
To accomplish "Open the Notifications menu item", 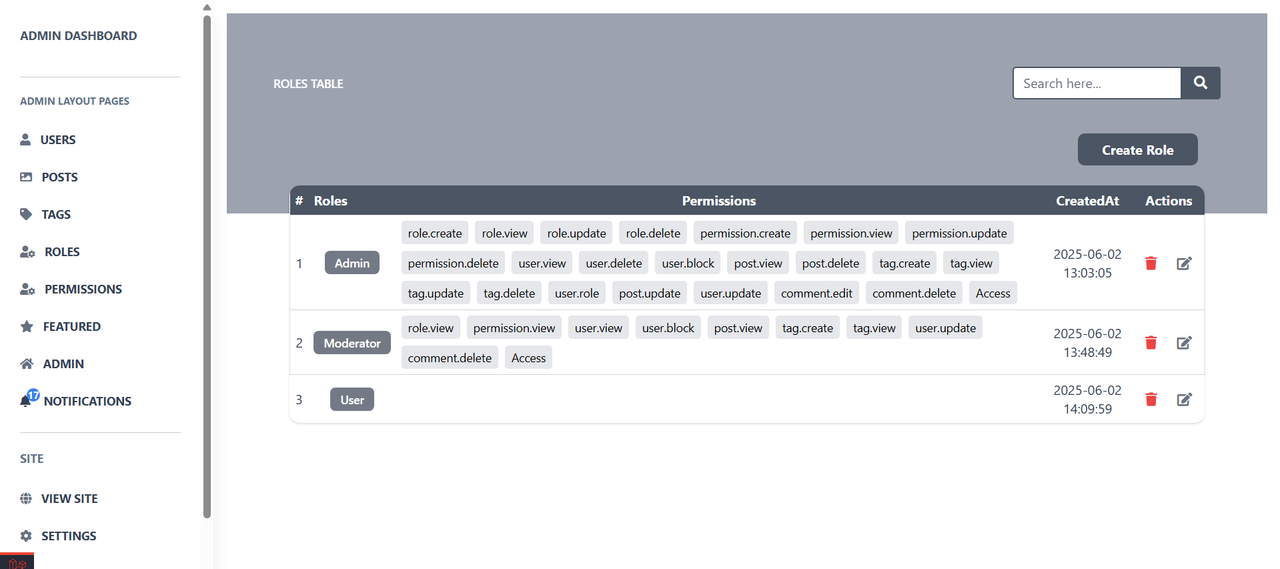I will (88, 401).
